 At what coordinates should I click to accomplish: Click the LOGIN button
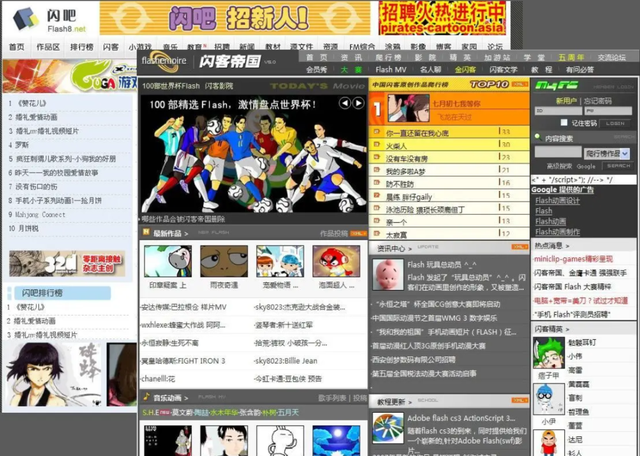615,123
